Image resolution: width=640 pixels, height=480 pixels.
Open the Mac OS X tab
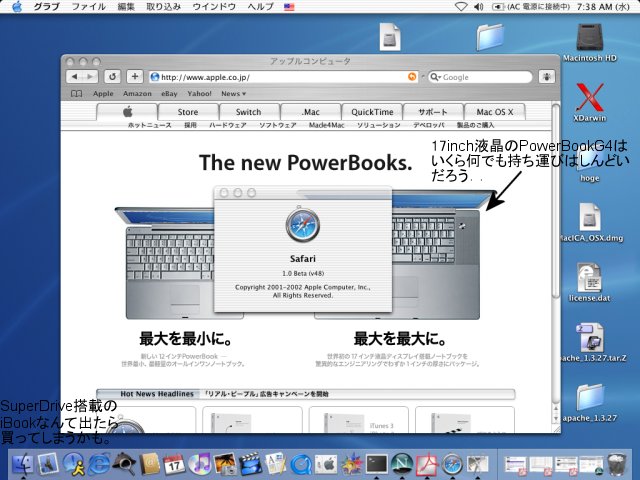495,112
